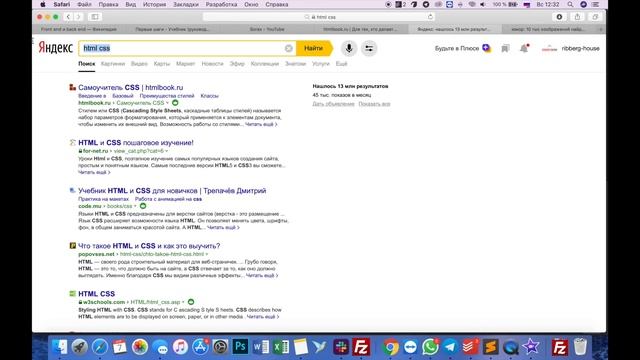
Task: Click green verified badge beside code.mu result
Action: [143, 206]
